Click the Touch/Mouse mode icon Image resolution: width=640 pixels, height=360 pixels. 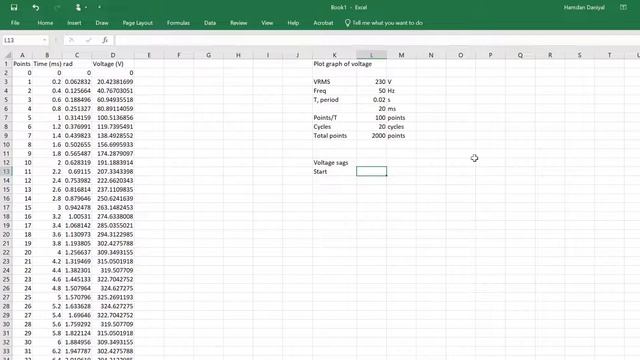[78, 7]
